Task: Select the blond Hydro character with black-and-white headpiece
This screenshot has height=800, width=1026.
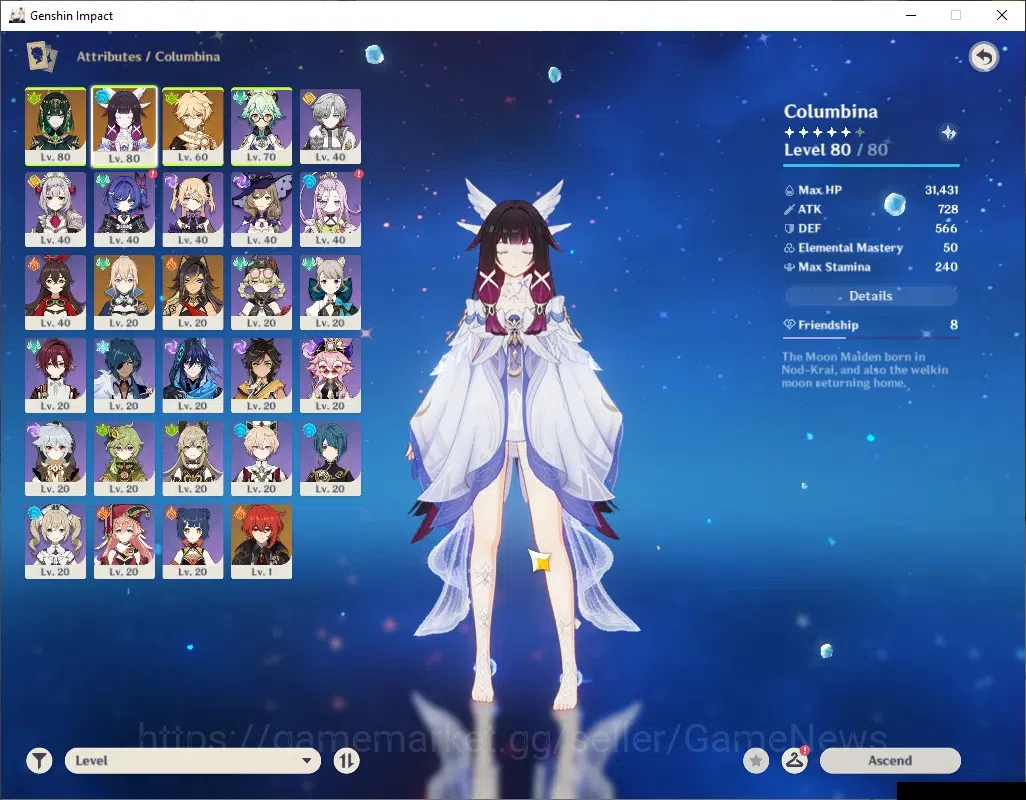Action: click(261, 459)
